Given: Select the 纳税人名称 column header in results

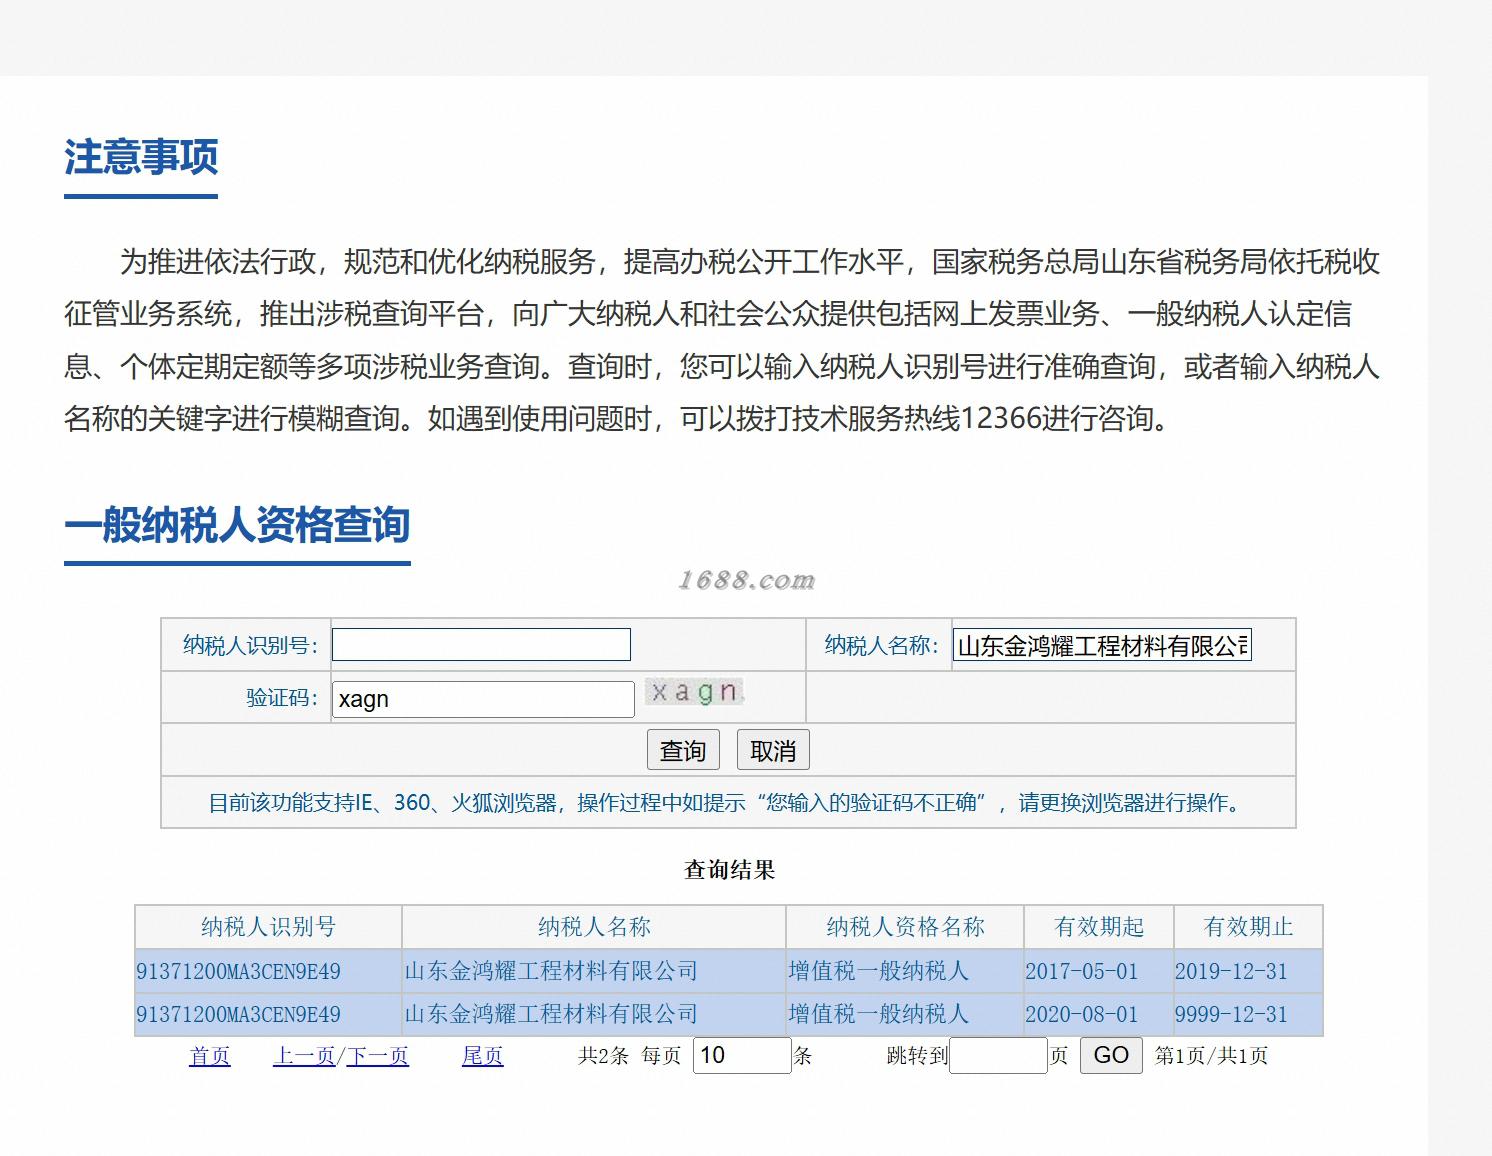Looking at the screenshot, I should [x=594, y=927].
